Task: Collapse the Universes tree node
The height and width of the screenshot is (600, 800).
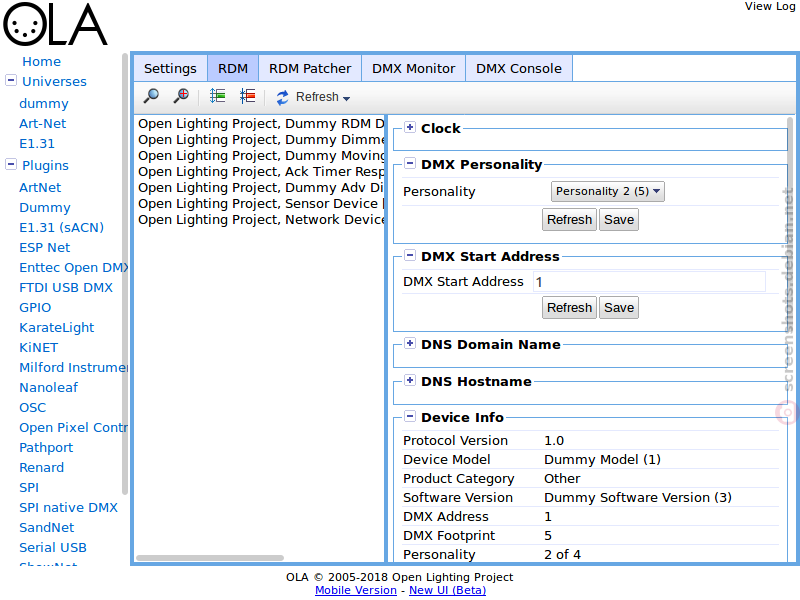Action: click(x=11, y=81)
